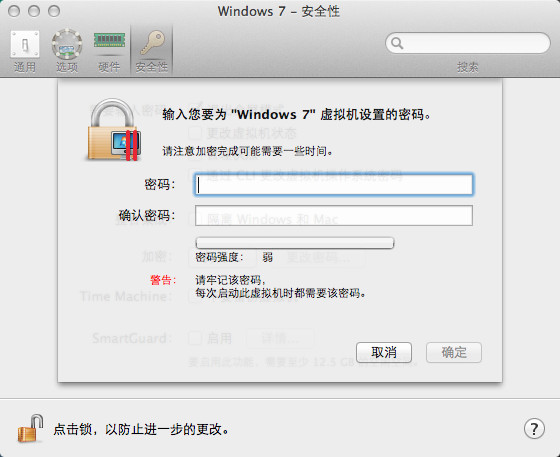Click the red 警告 warning label
This screenshot has height=457, width=560.
click(x=163, y=280)
